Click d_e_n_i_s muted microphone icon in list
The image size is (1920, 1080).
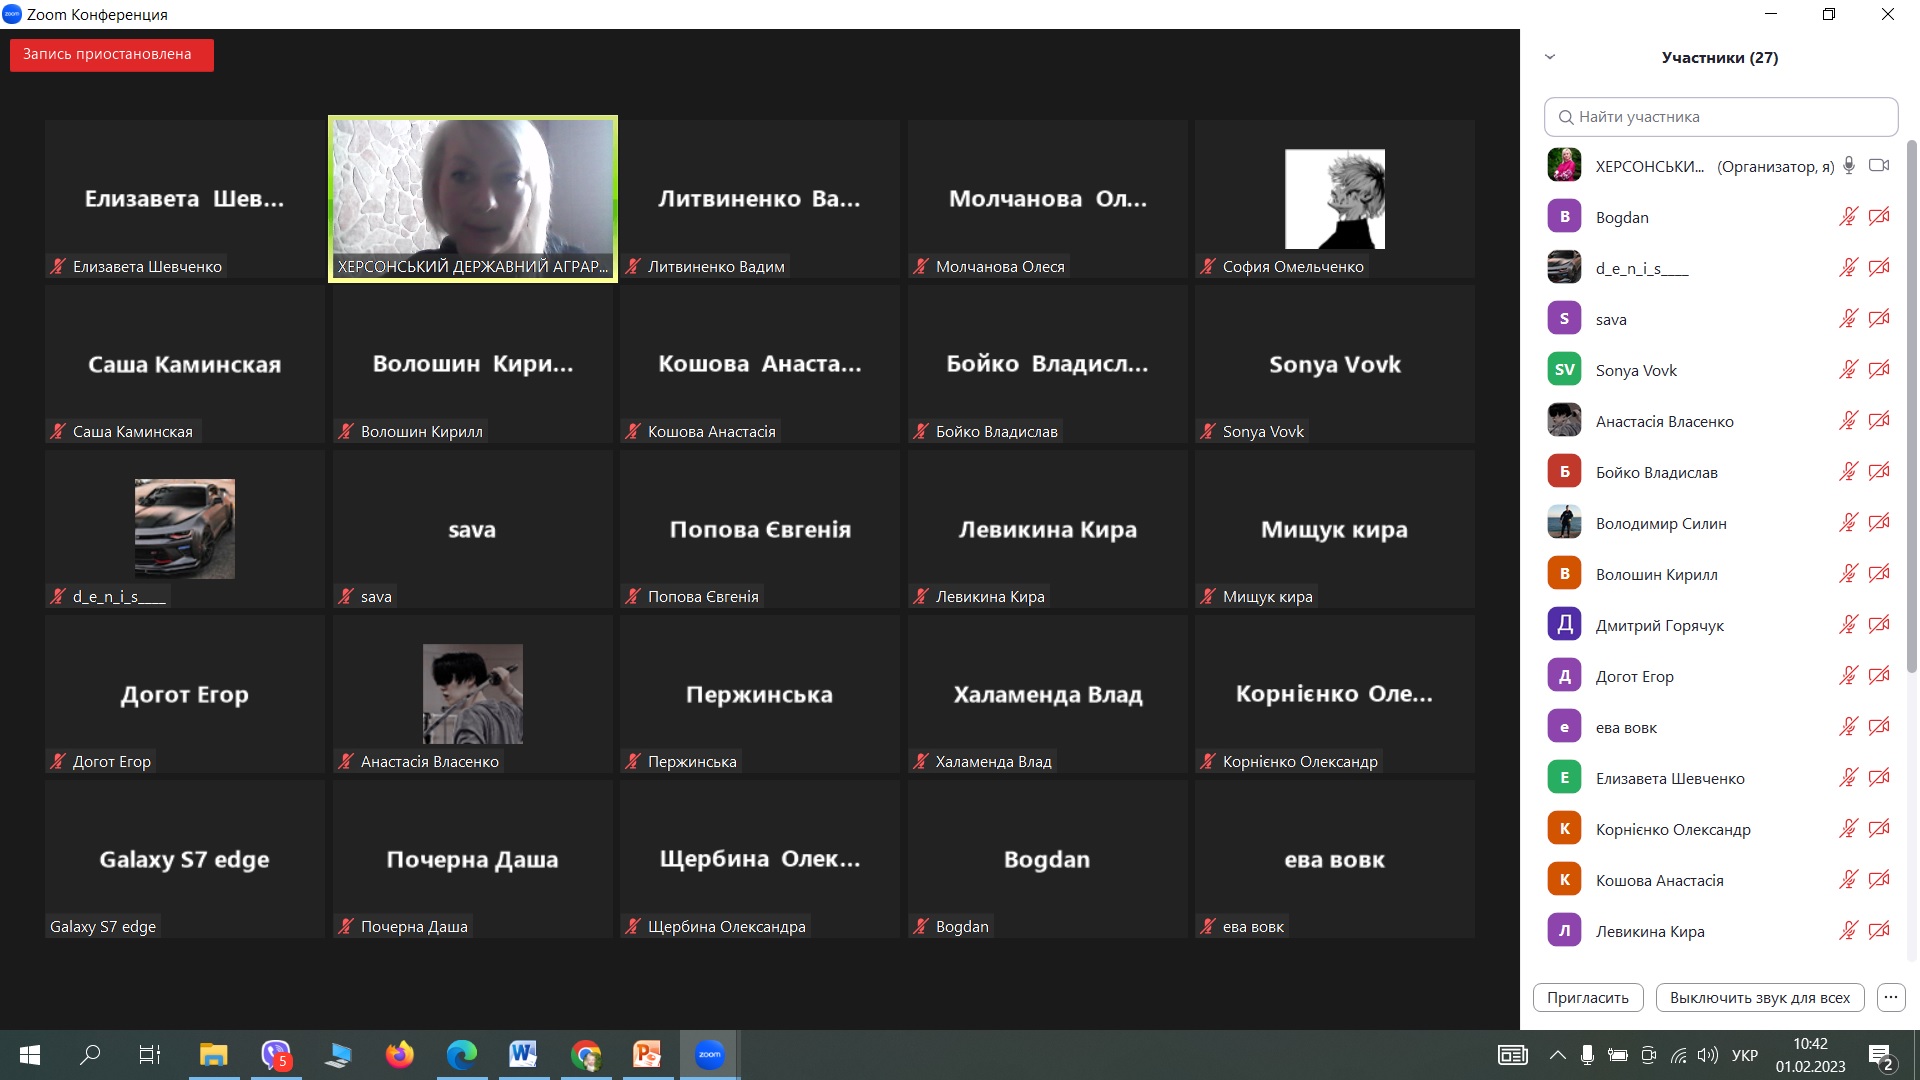pyautogui.click(x=1848, y=268)
